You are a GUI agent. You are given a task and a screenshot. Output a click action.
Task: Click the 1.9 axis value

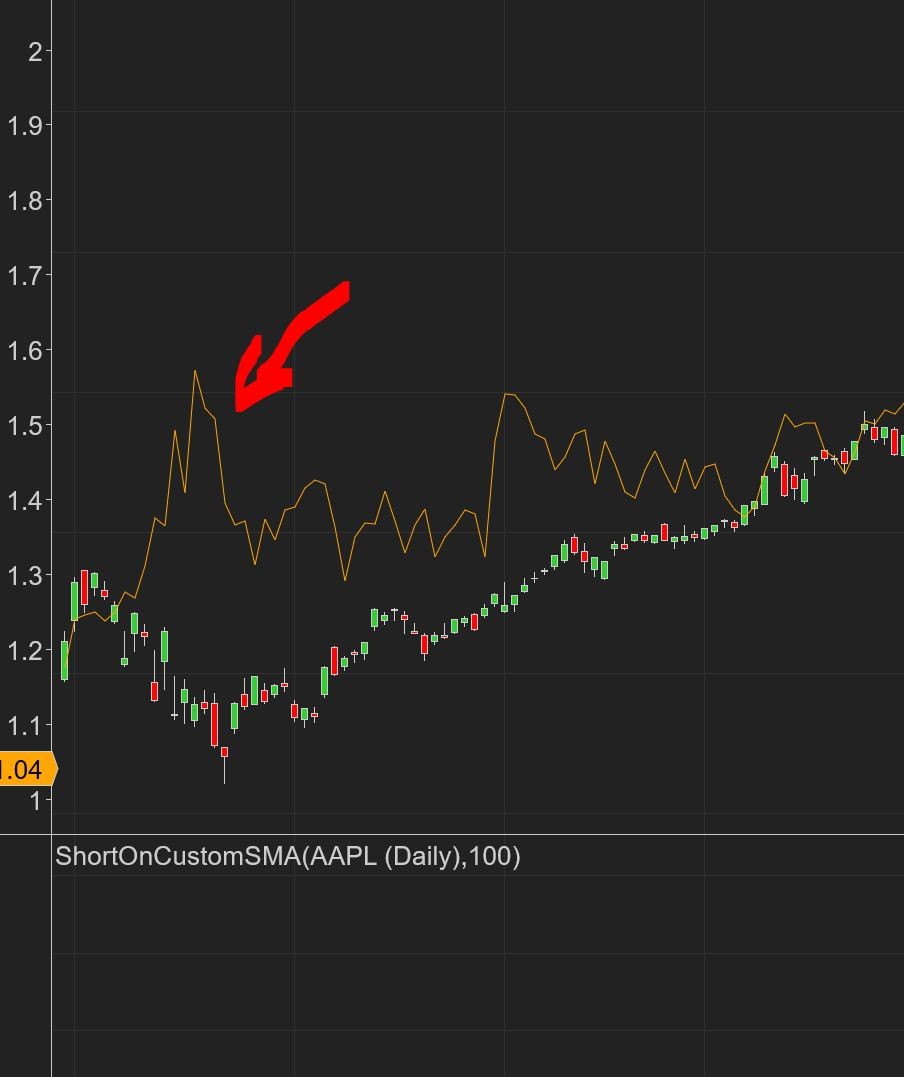[25, 126]
